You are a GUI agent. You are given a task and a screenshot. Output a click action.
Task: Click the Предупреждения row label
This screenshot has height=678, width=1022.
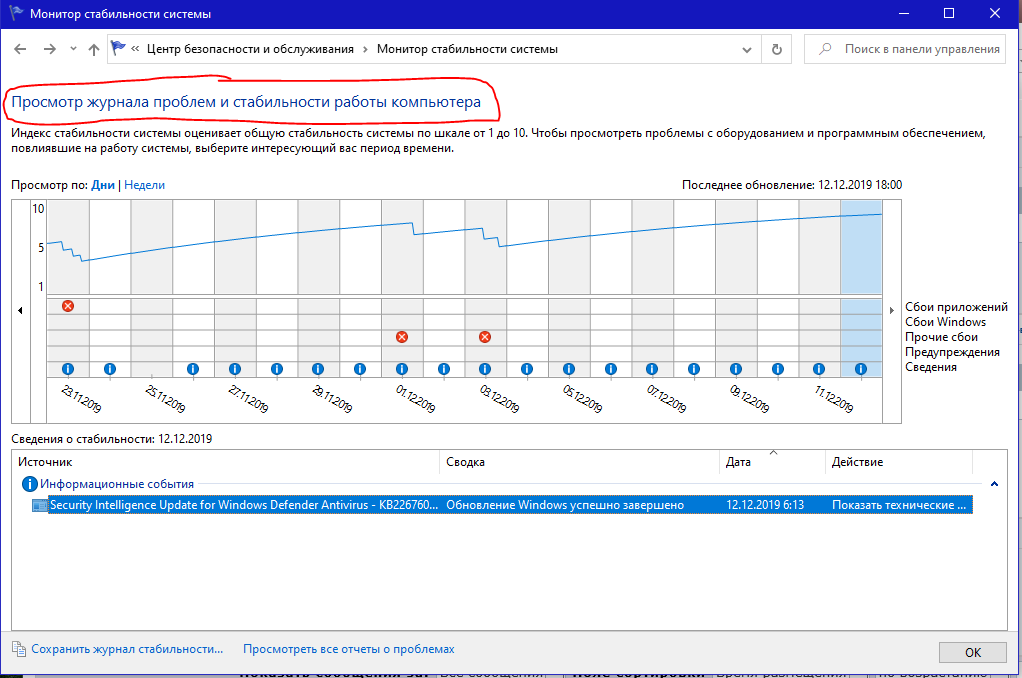(x=952, y=352)
